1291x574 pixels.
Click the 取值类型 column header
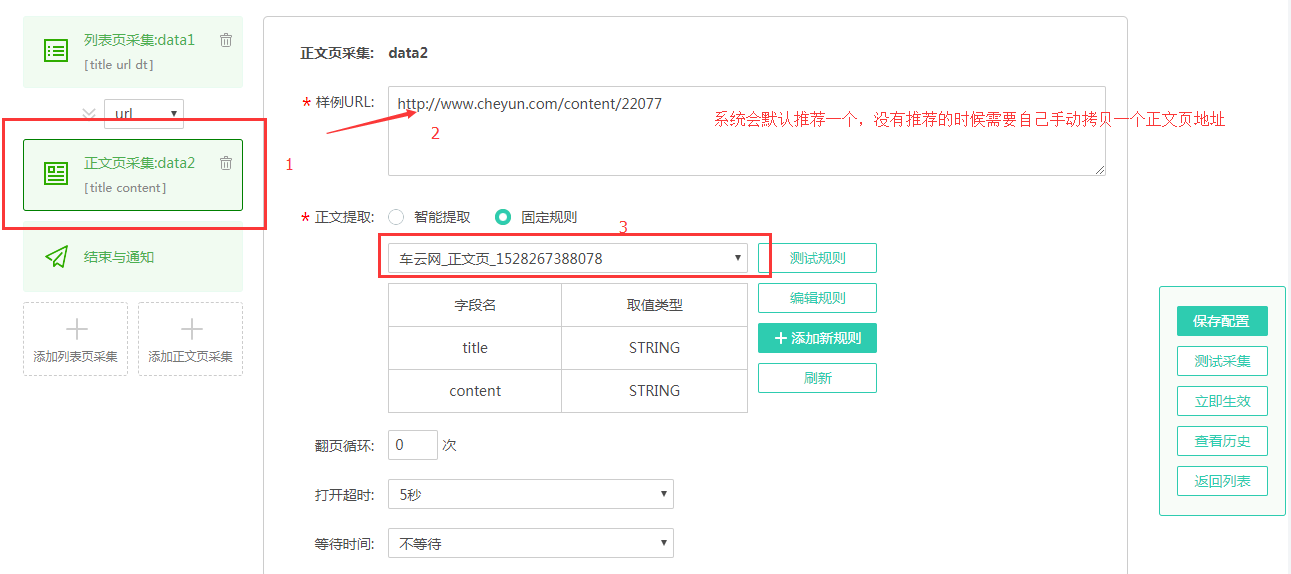coord(654,305)
